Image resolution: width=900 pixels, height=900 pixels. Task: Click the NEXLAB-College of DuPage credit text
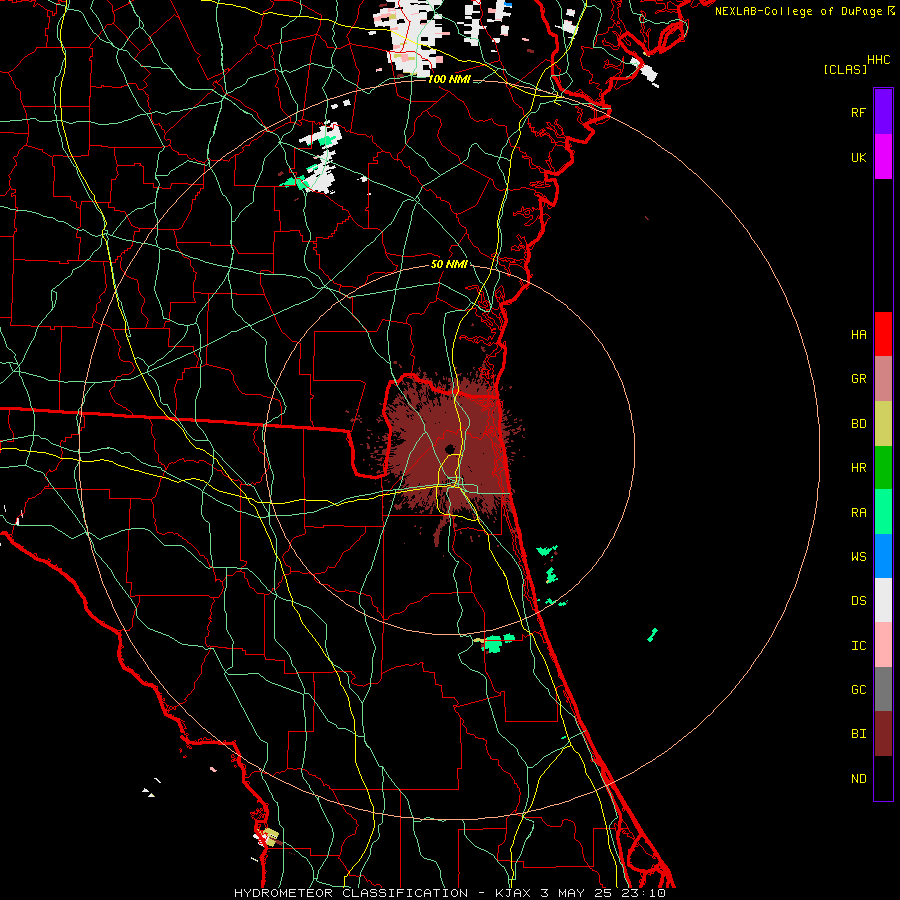tap(798, 11)
